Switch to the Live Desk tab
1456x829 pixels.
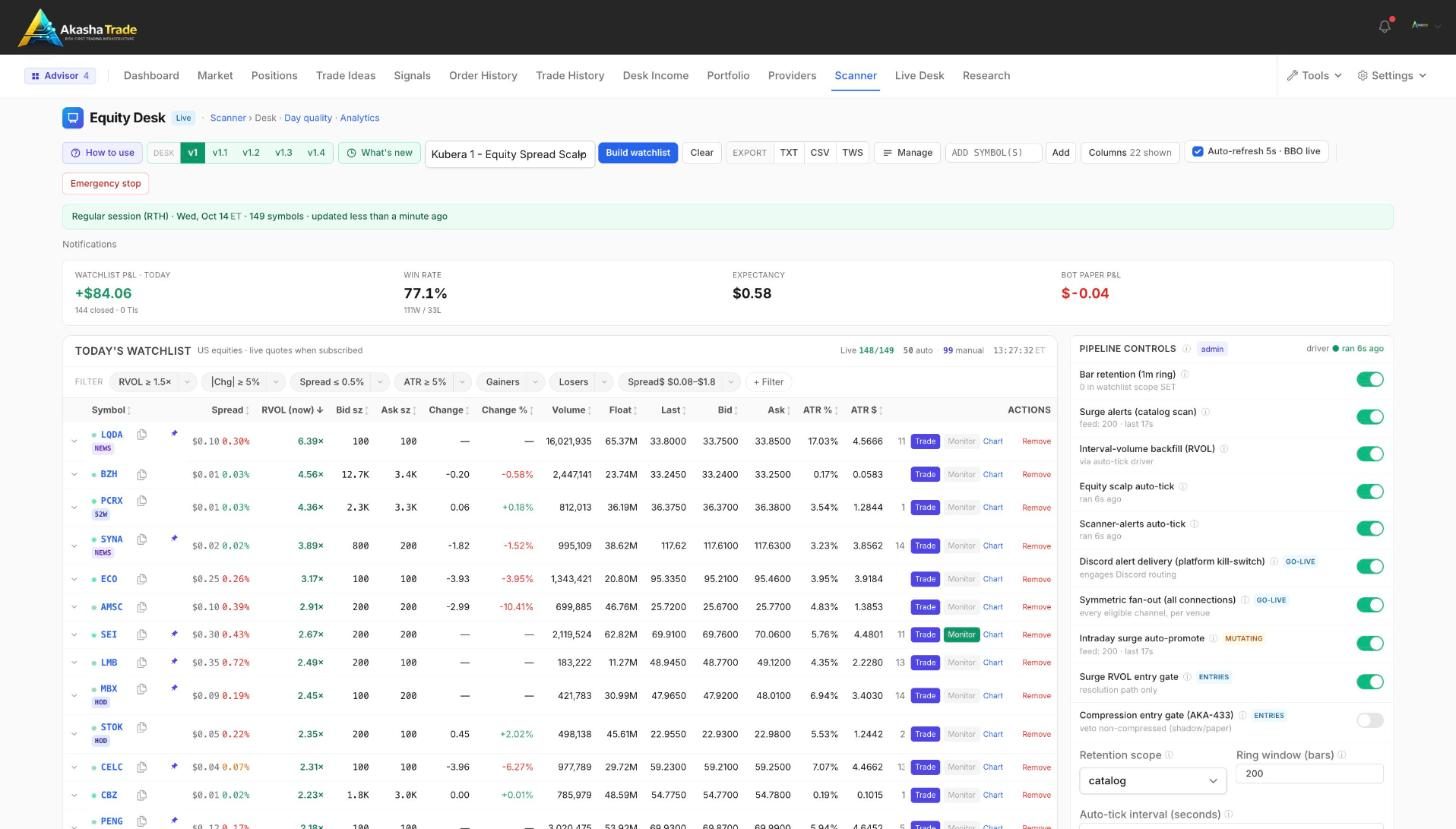click(x=919, y=76)
